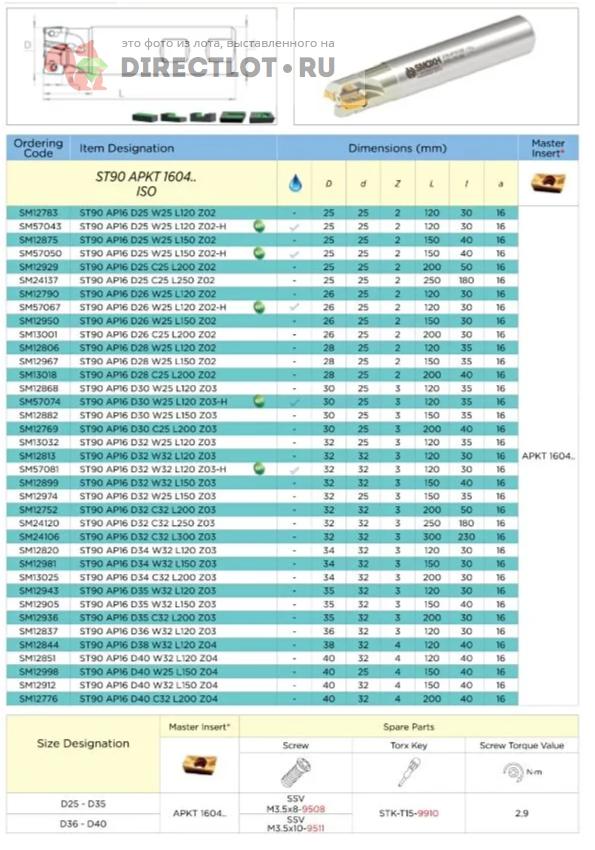Click the screw spare part icon
595x850 pixels.
pos(295,772)
